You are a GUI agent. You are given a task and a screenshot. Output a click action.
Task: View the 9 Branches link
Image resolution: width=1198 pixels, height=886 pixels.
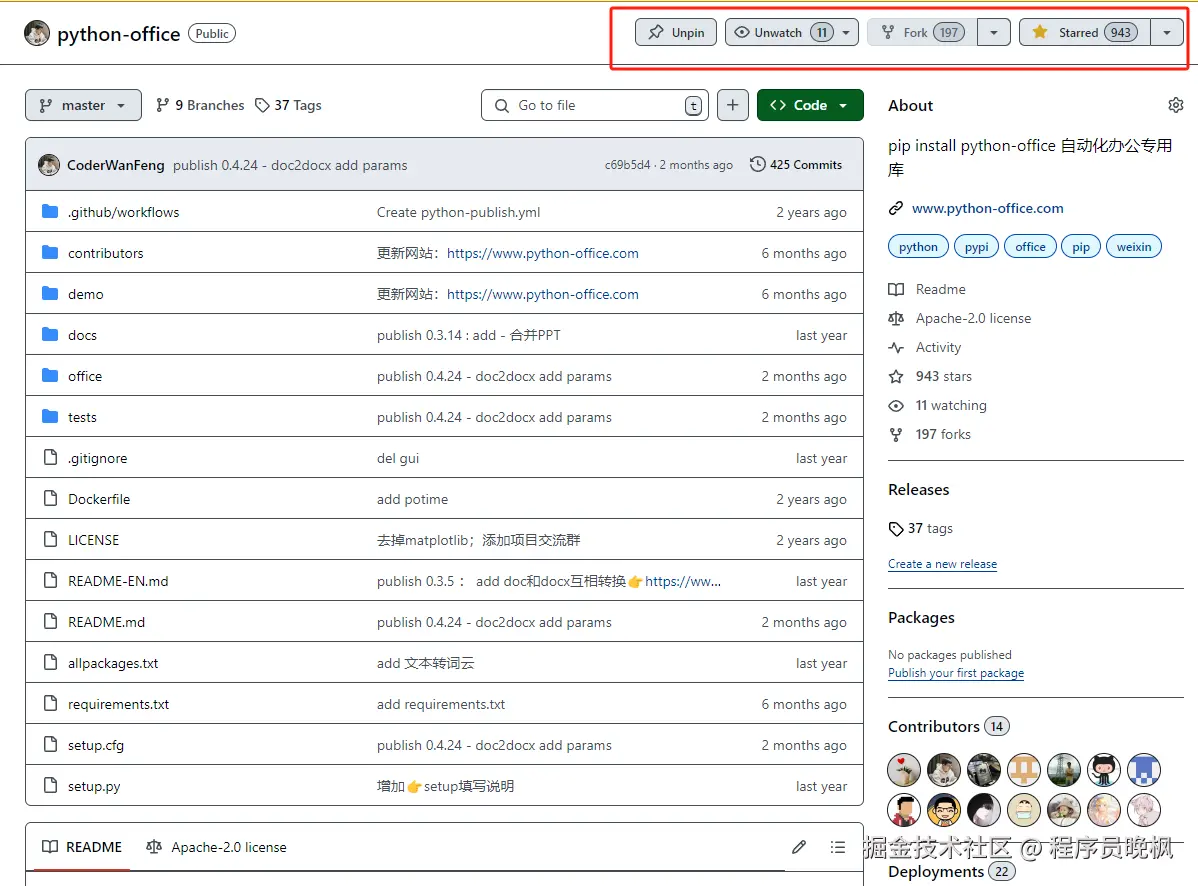click(x=200, y=105)
